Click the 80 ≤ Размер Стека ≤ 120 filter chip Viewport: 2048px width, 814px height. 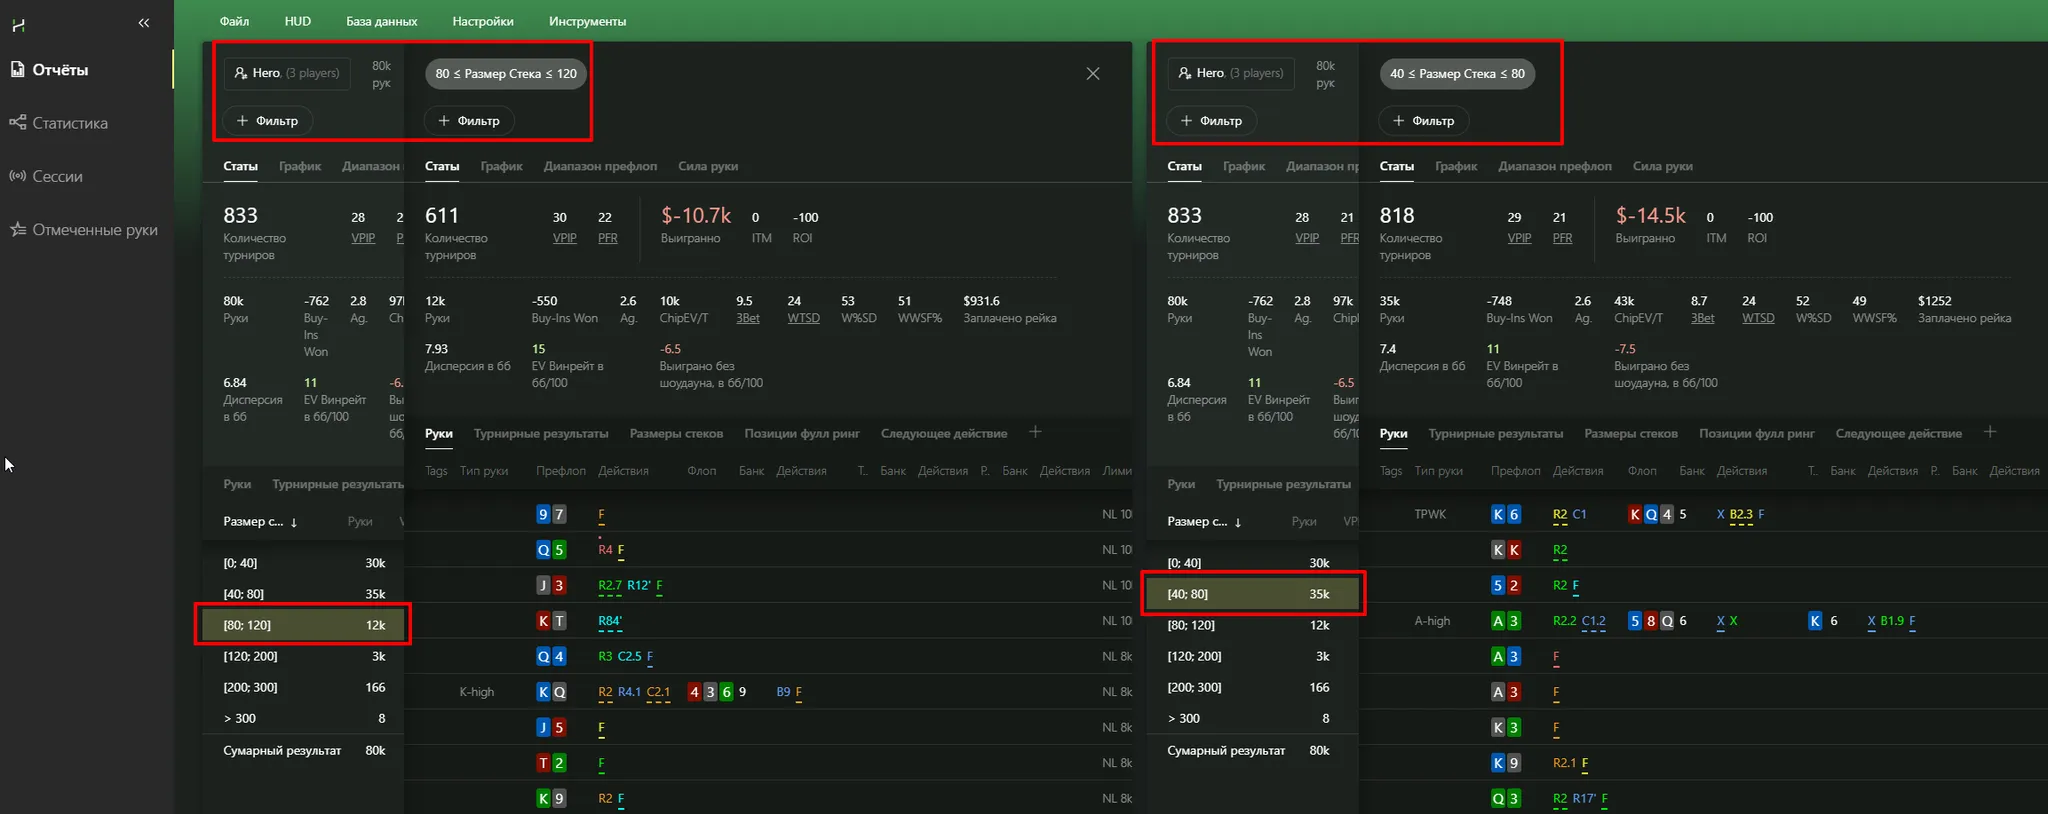tap(506, 74)
